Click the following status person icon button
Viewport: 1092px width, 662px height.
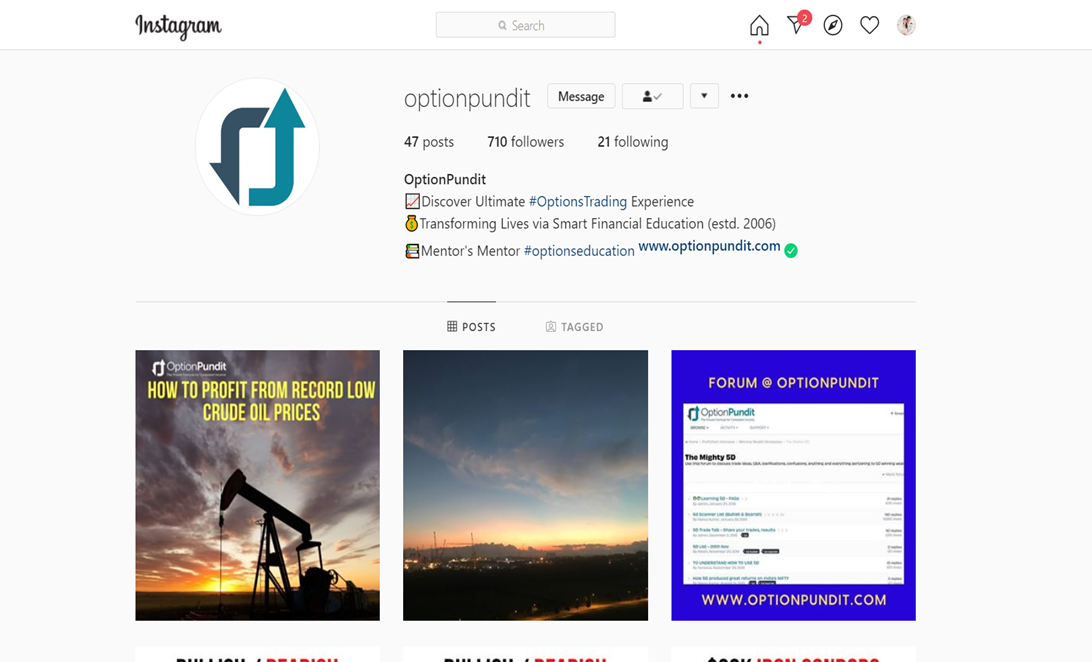[x=653, y=96]
